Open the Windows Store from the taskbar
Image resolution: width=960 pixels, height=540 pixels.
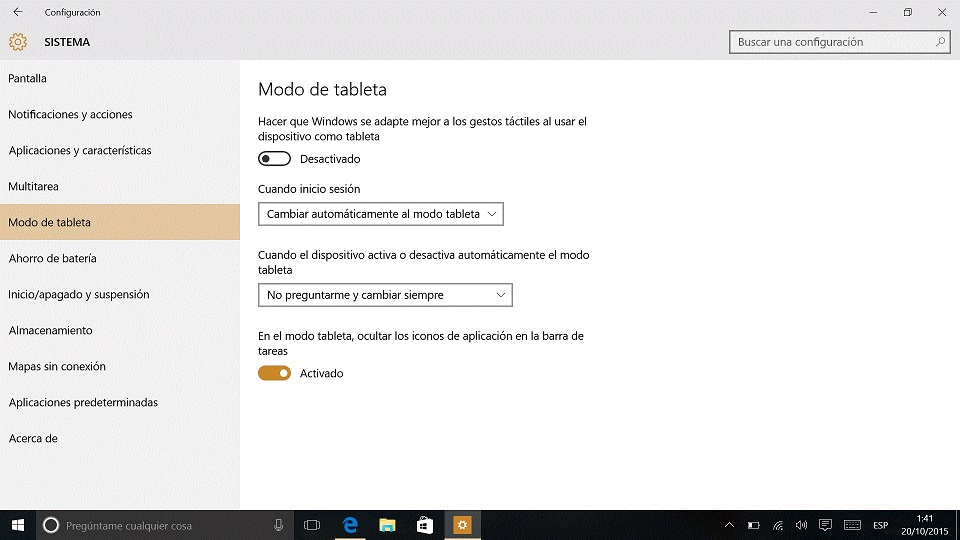tap(424, 525)
